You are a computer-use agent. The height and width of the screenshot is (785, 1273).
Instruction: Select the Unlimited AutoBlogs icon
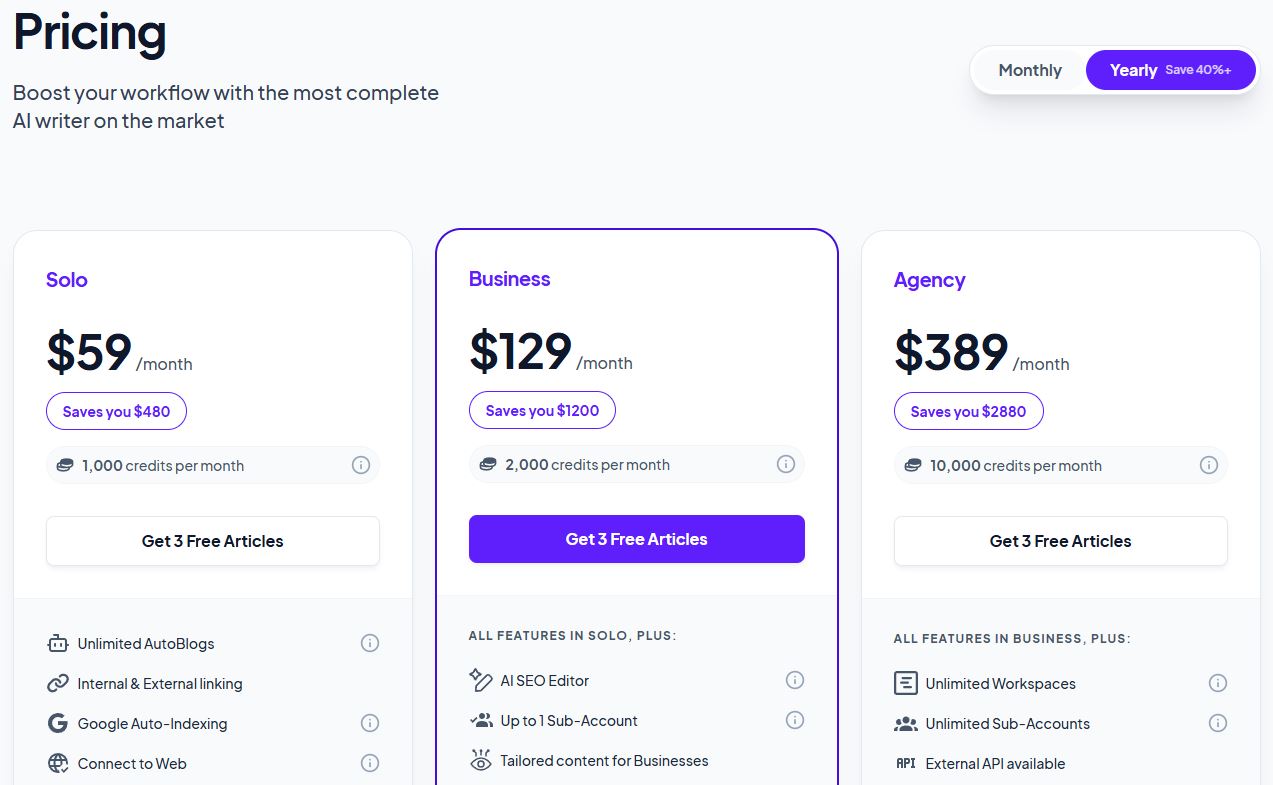(58, 643)
